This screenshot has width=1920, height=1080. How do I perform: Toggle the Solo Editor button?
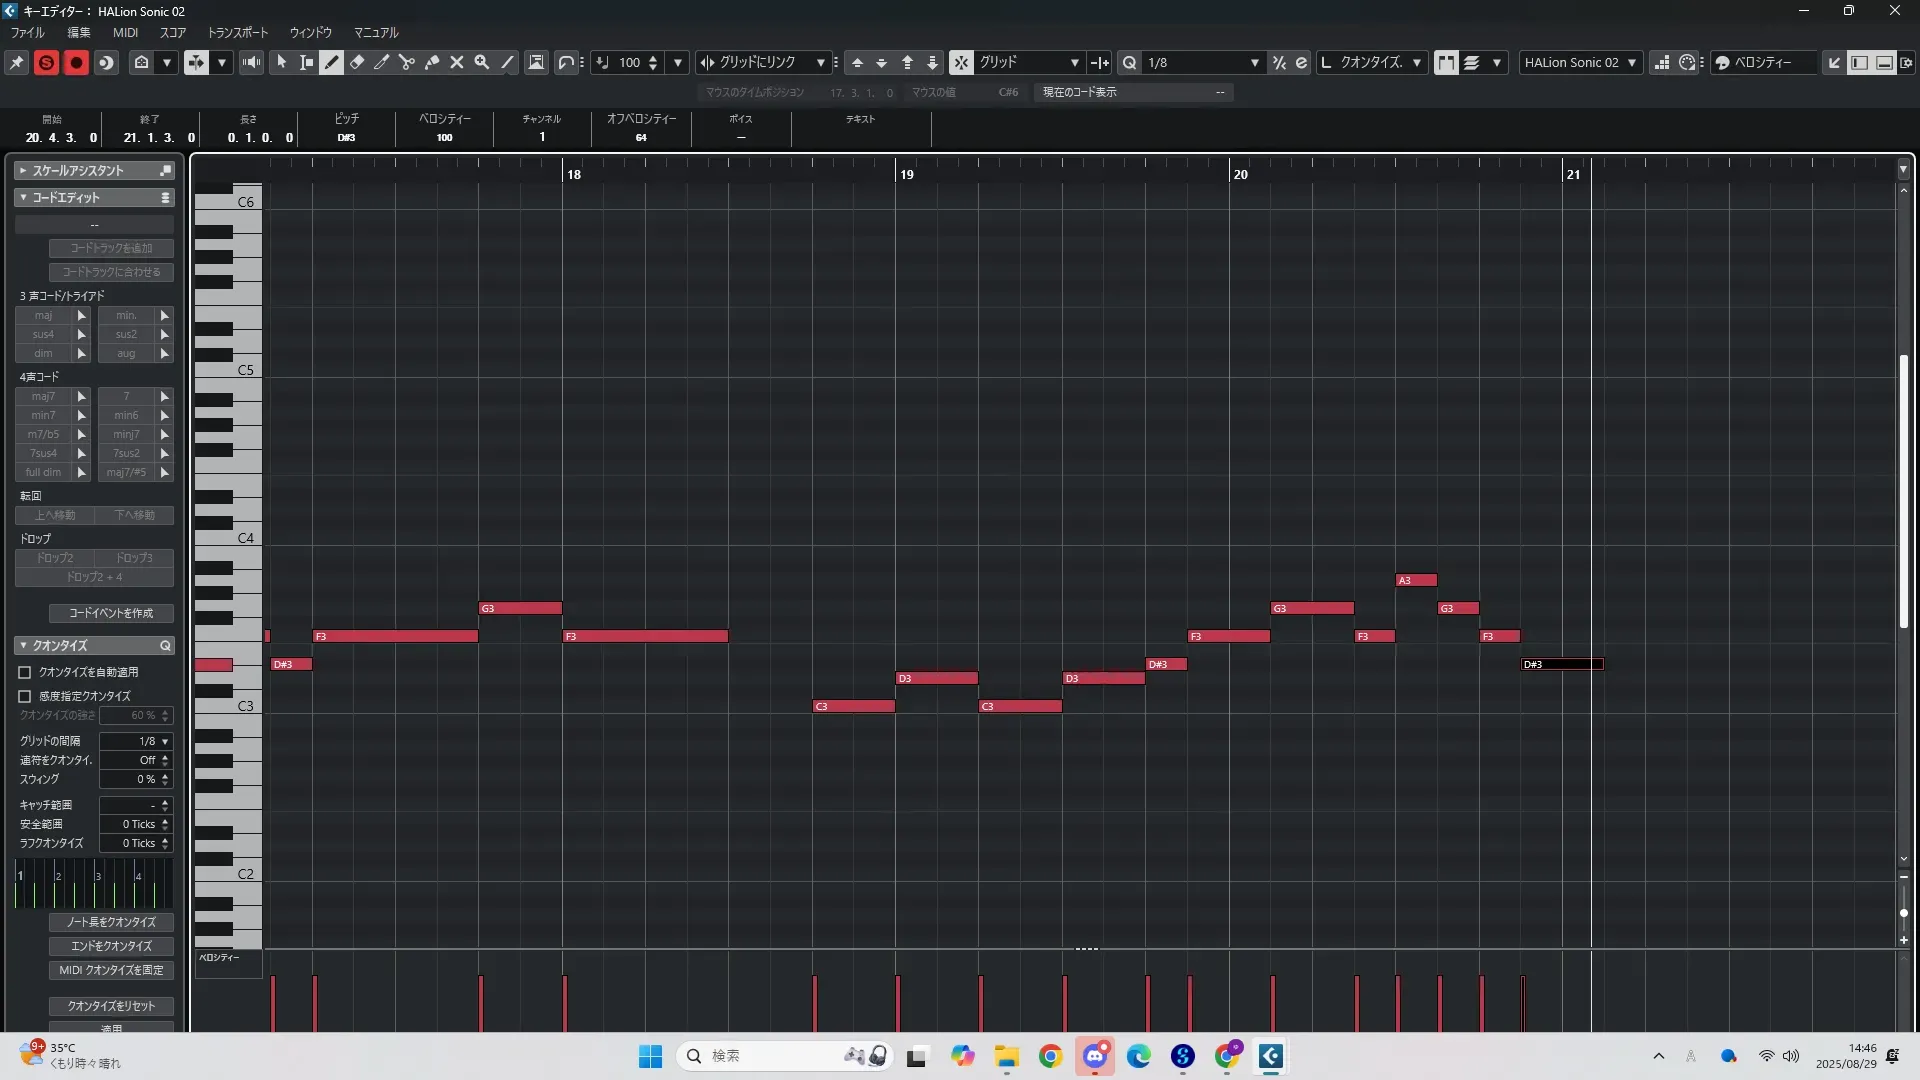point(46,62)
